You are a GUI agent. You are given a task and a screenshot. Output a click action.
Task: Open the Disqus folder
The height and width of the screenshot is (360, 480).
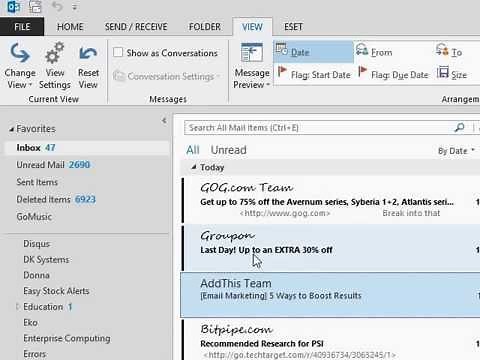pos(36,244)
